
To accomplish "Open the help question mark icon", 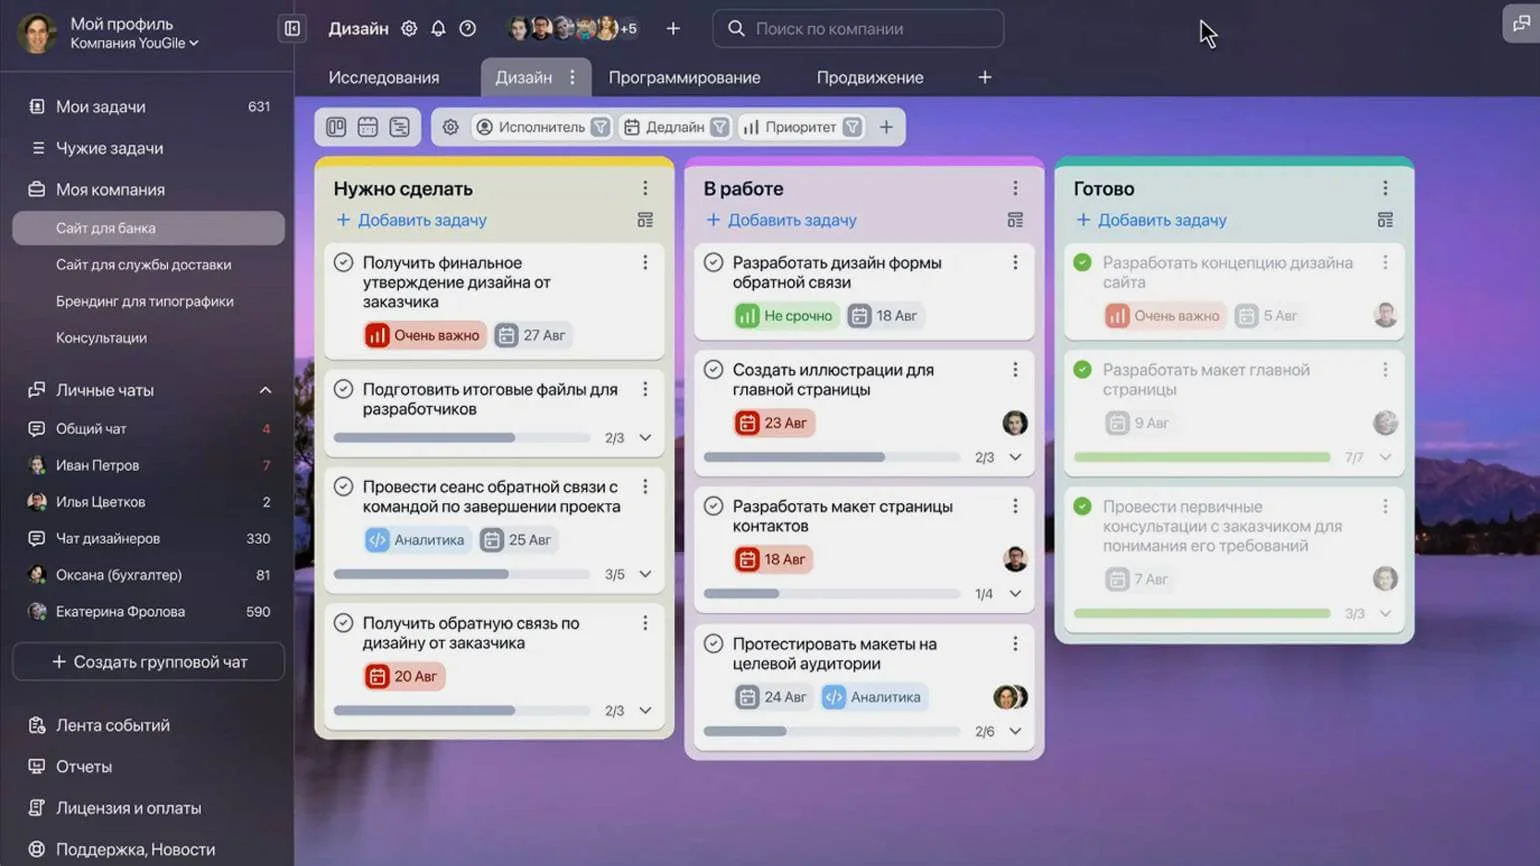I will [467, 29].
